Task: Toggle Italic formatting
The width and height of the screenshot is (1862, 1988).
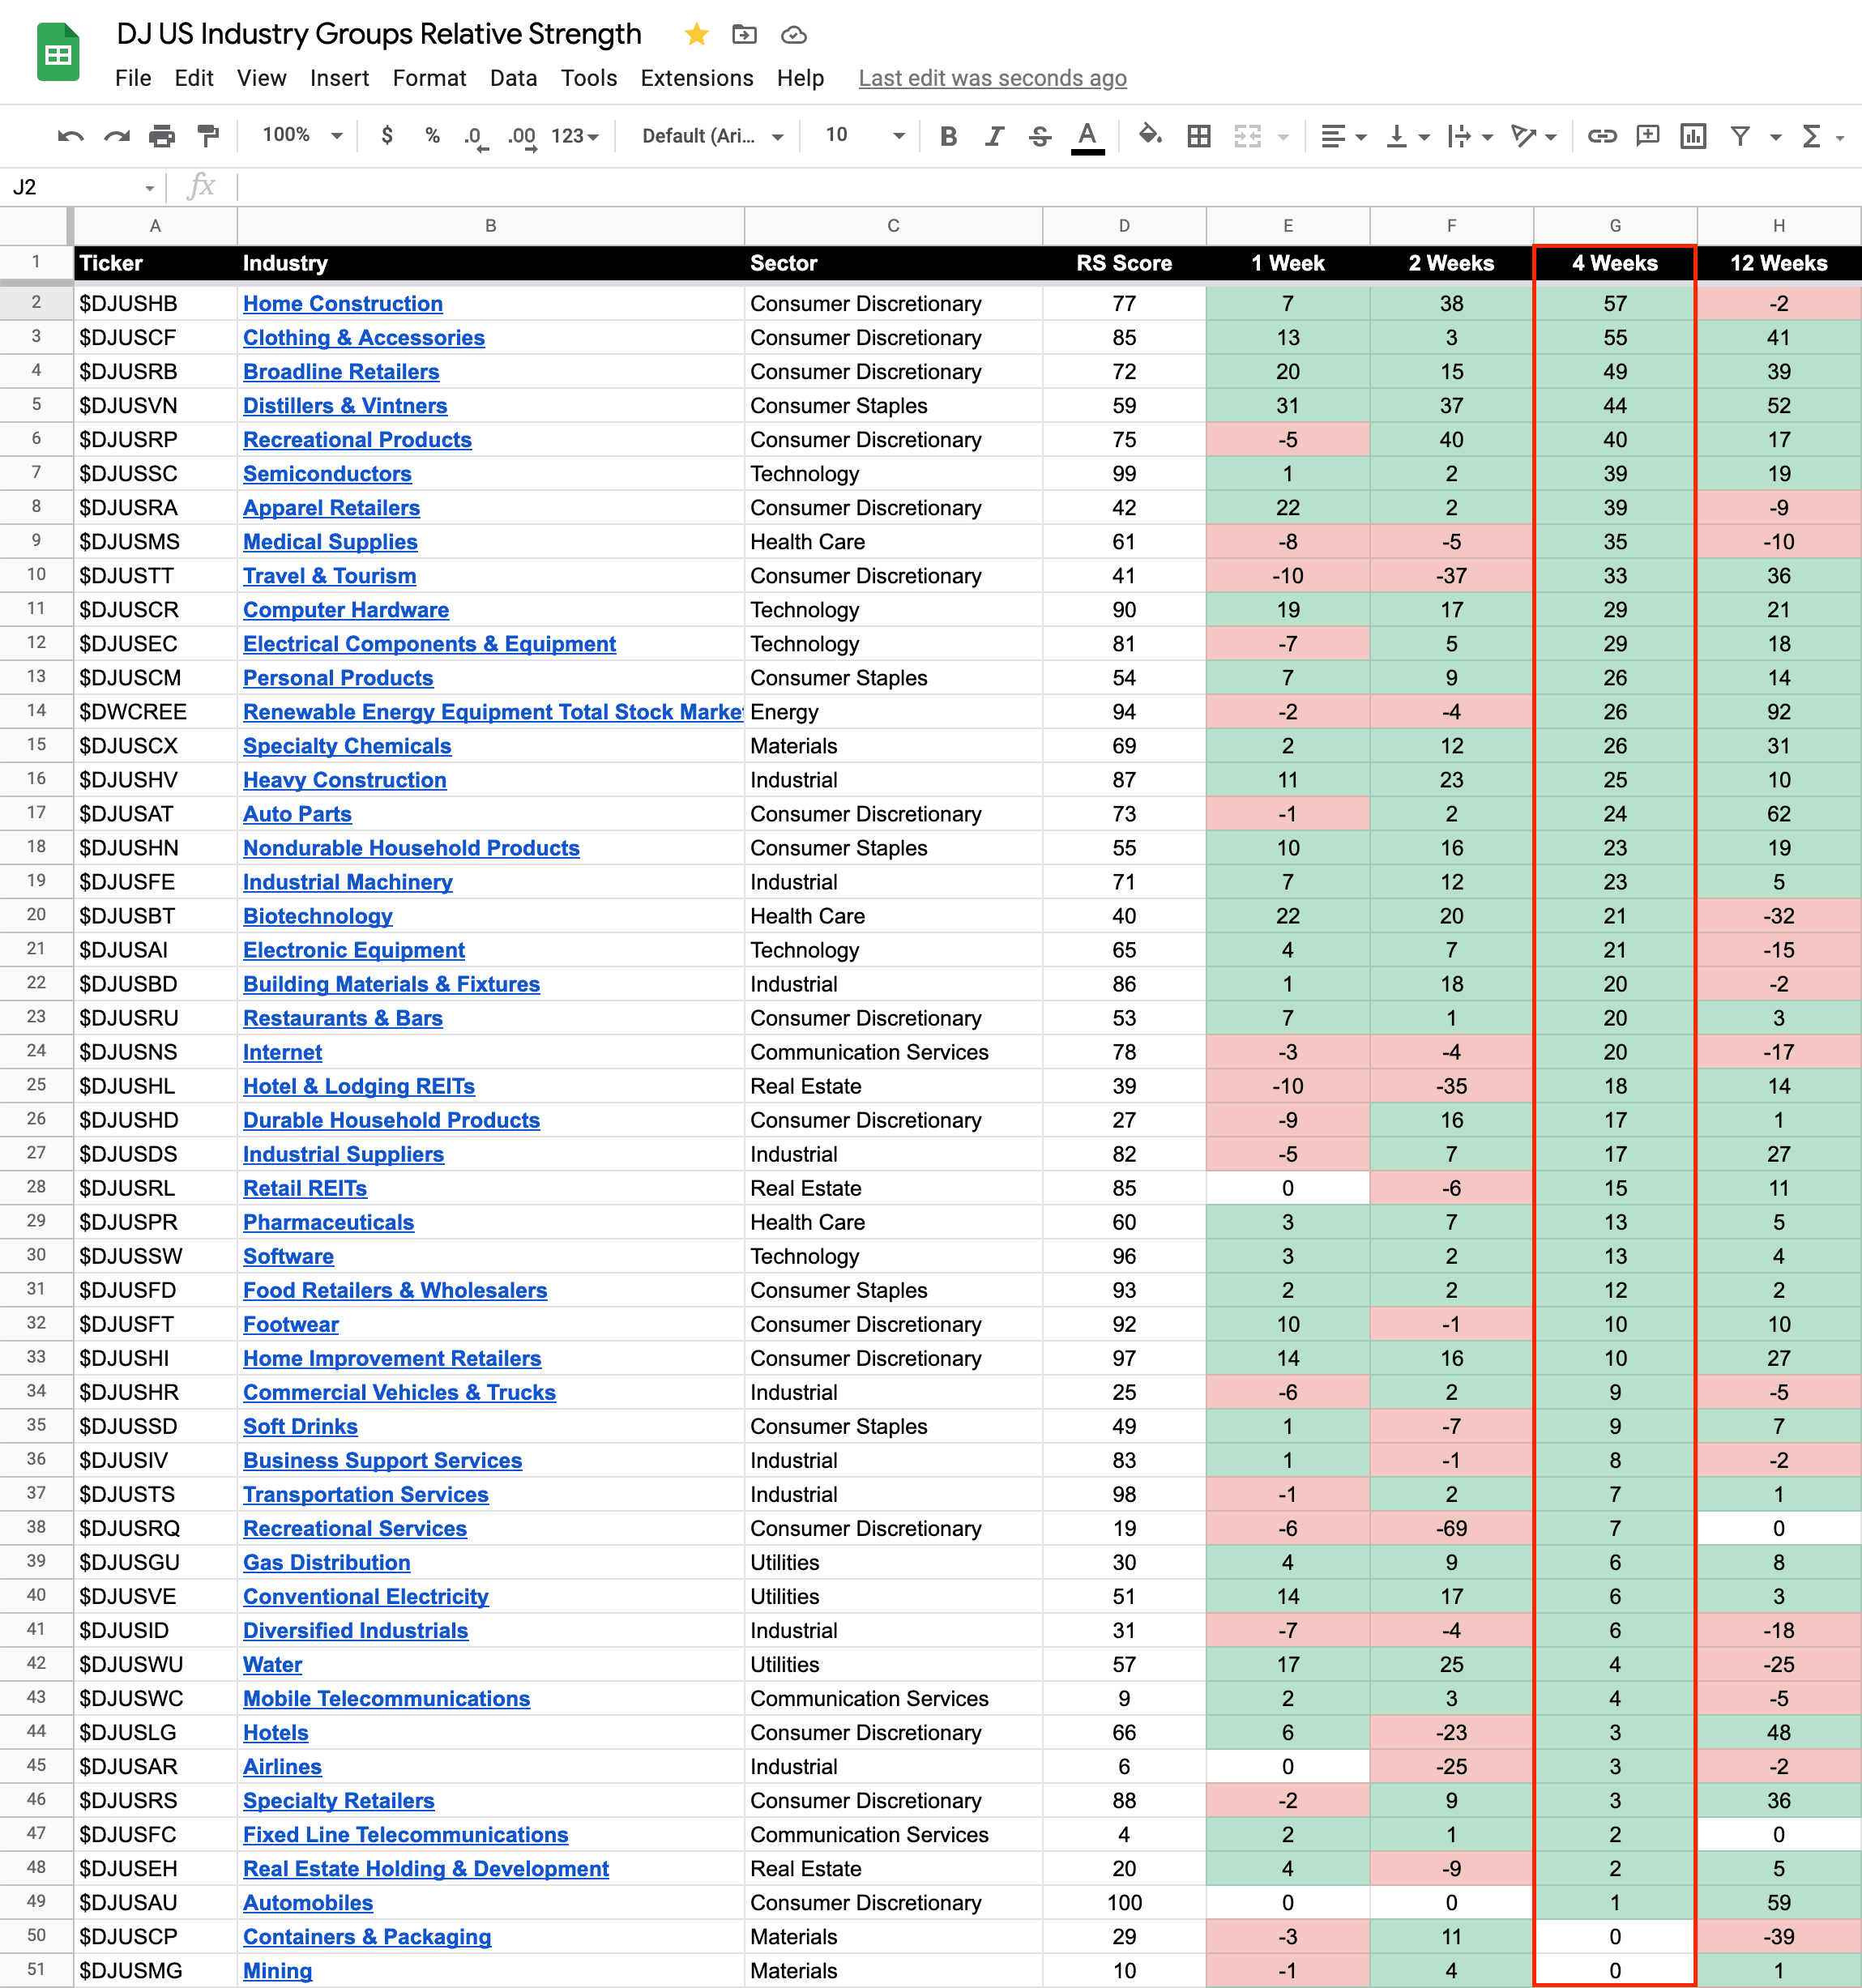Action: (x=994, y=136)
